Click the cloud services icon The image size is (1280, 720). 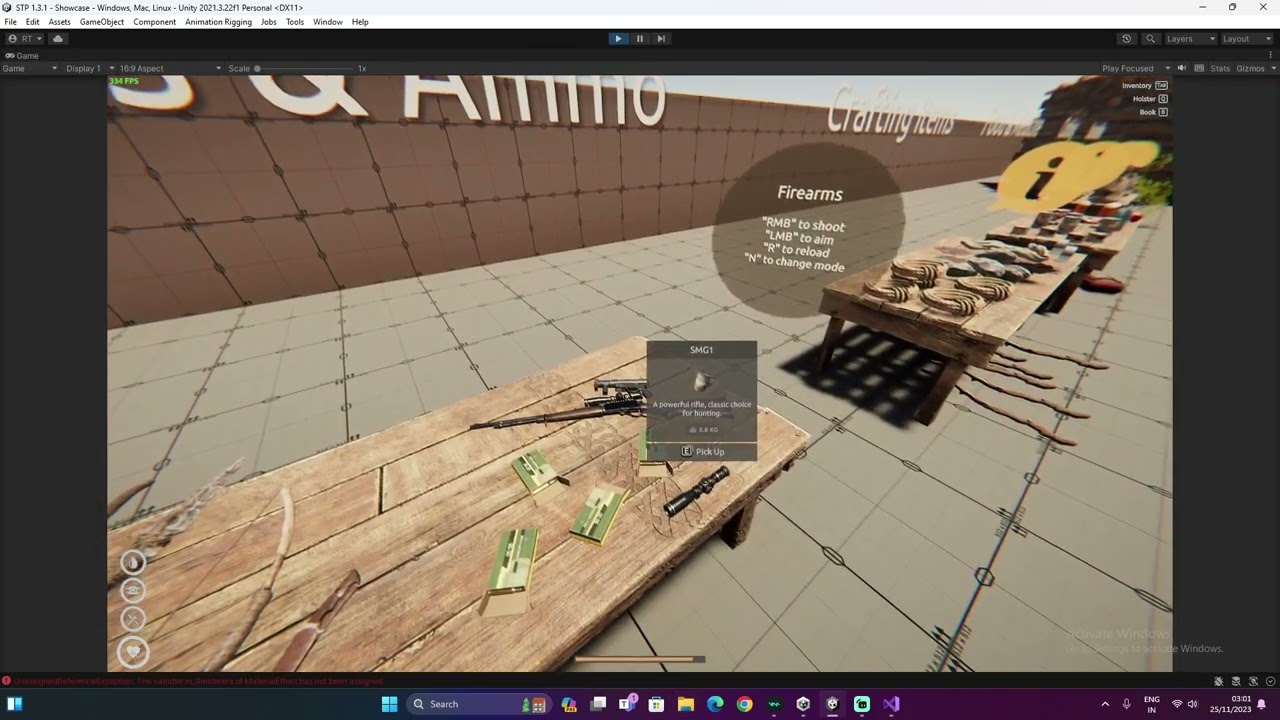pyautogui.click(x=58, y=39)
